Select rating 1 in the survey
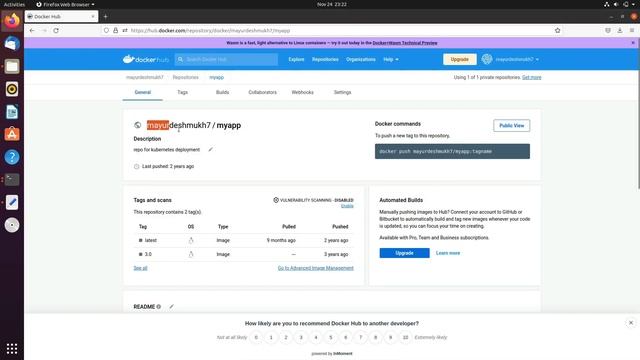640x360 pixels. pyautogui.click(x=271, y=338)
